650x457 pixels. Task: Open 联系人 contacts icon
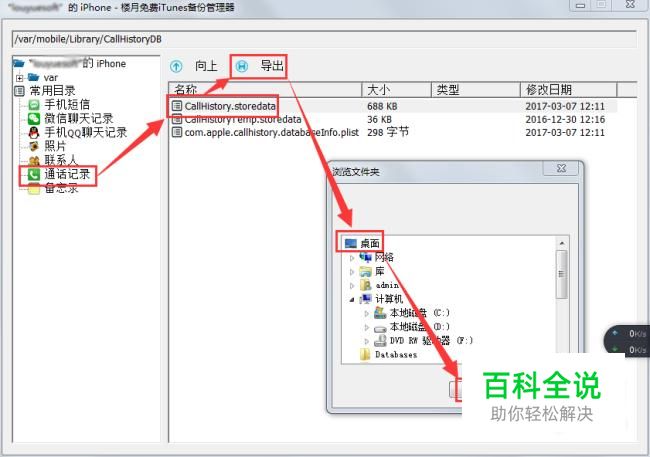click(34, 160)
